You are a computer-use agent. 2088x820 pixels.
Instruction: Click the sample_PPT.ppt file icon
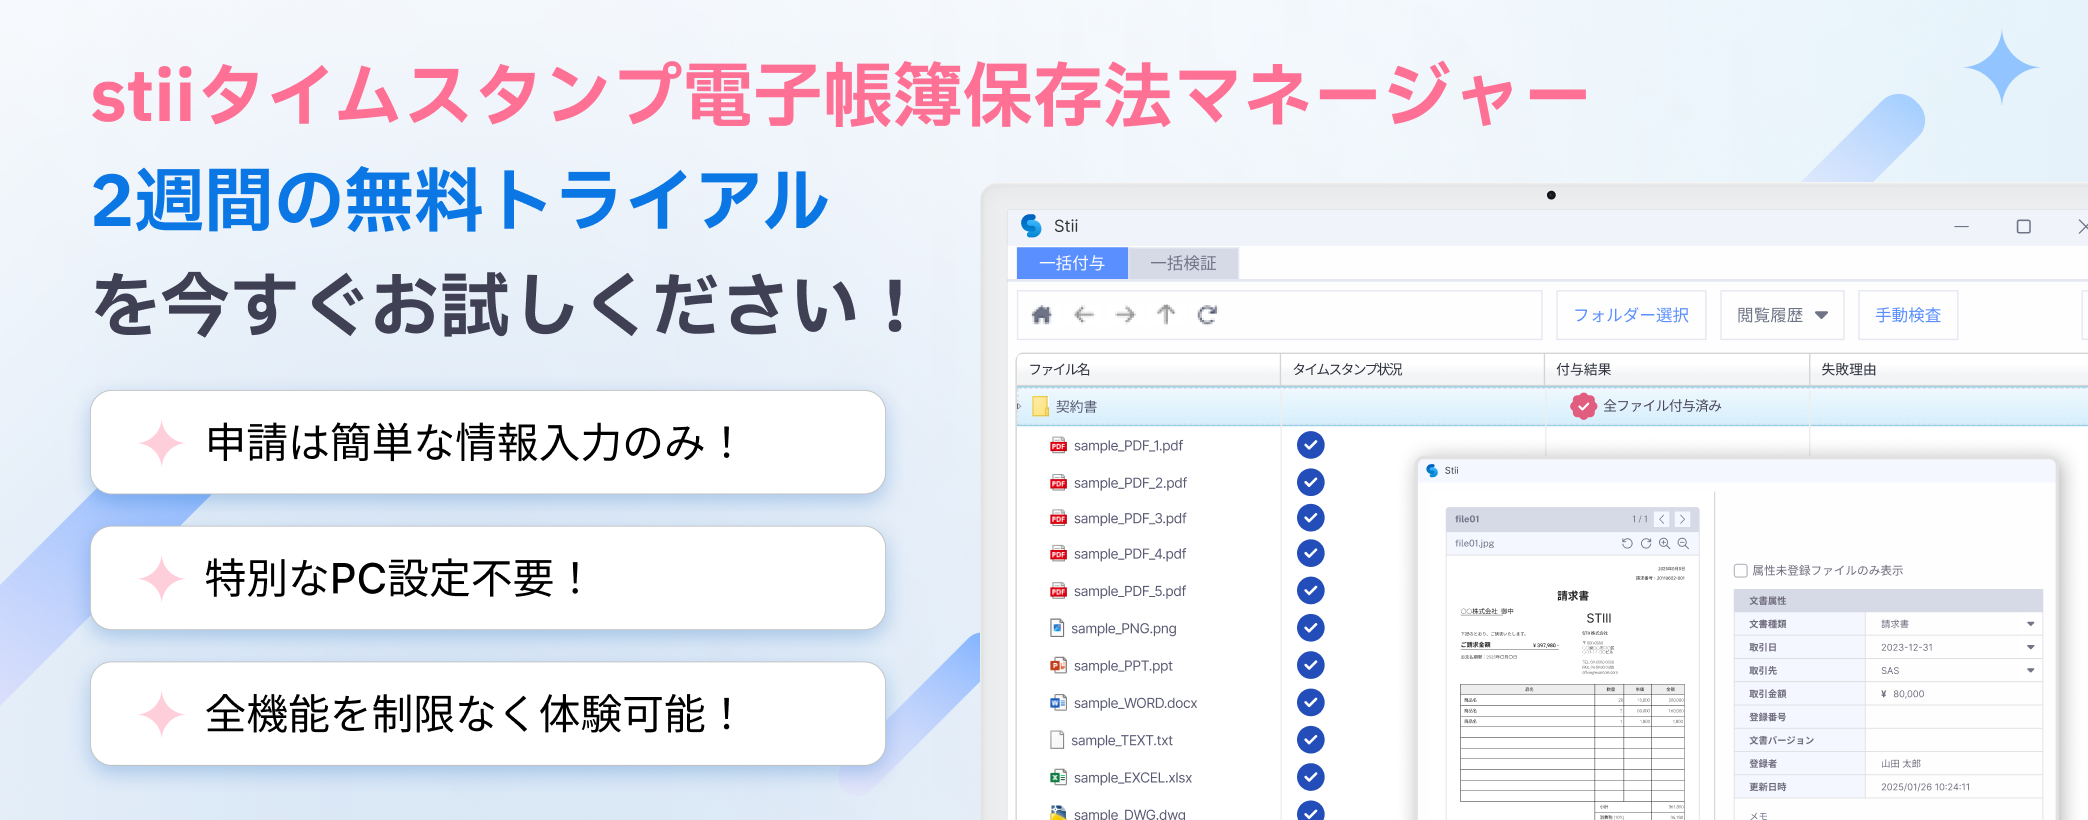pos(1058,665)
